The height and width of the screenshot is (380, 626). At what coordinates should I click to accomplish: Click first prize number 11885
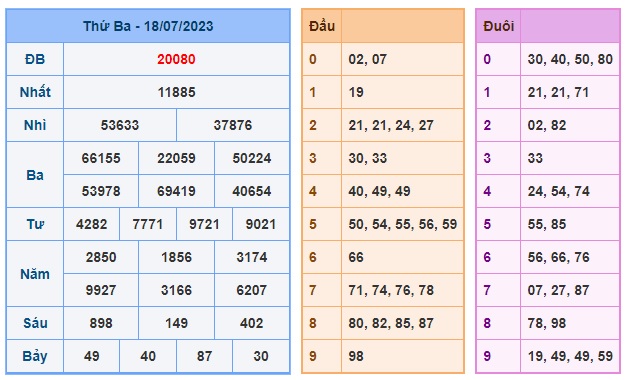point(176,92)
